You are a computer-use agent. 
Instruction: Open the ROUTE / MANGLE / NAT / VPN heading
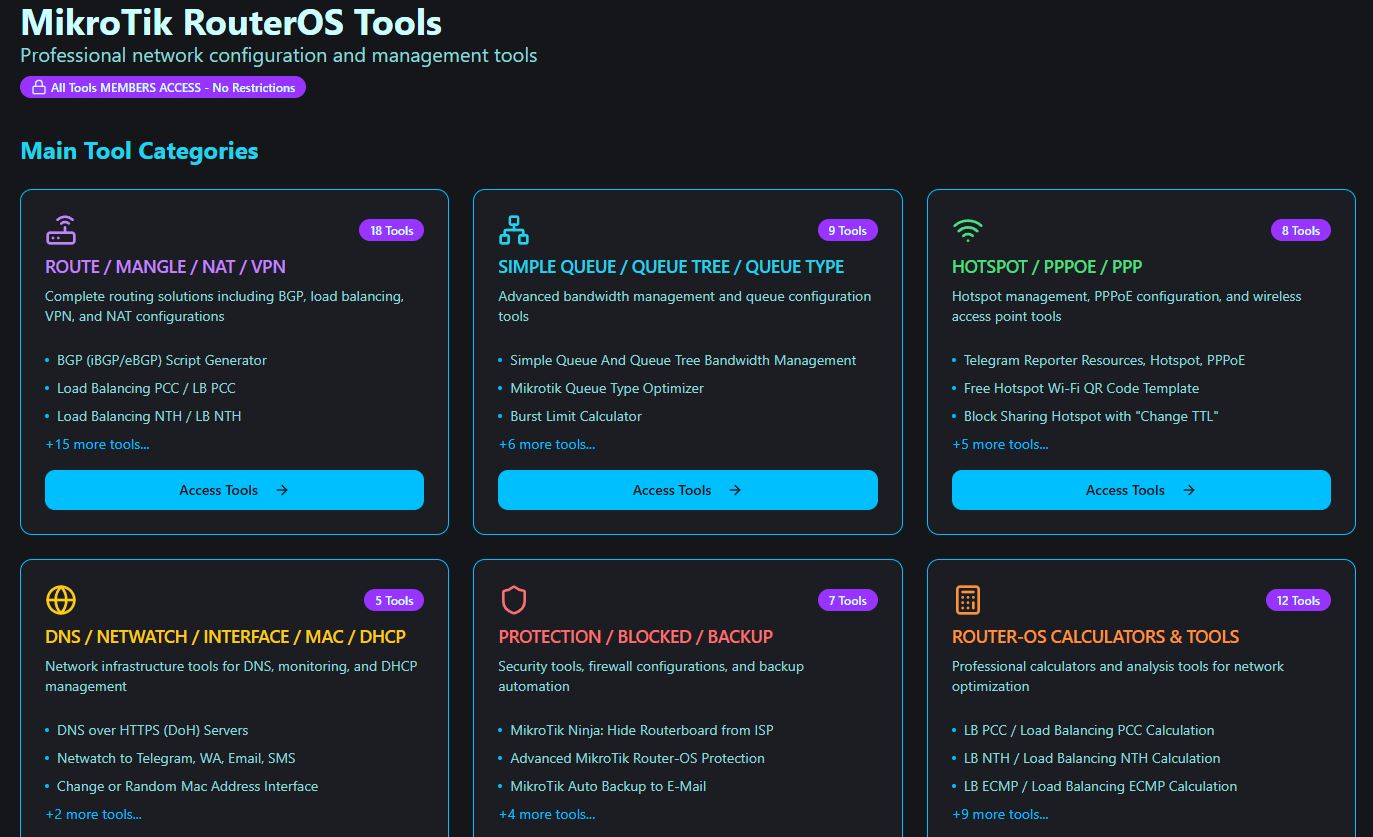tap(165, 267)
